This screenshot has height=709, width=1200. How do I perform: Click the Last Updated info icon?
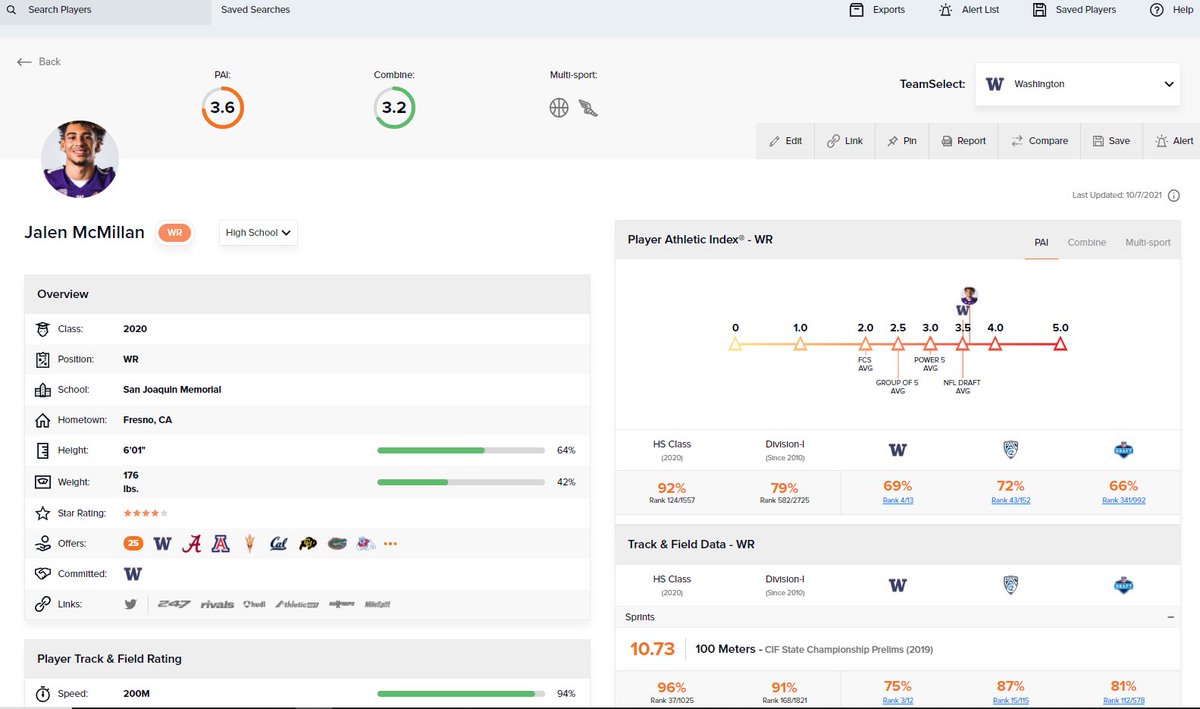click(1174, 196)
